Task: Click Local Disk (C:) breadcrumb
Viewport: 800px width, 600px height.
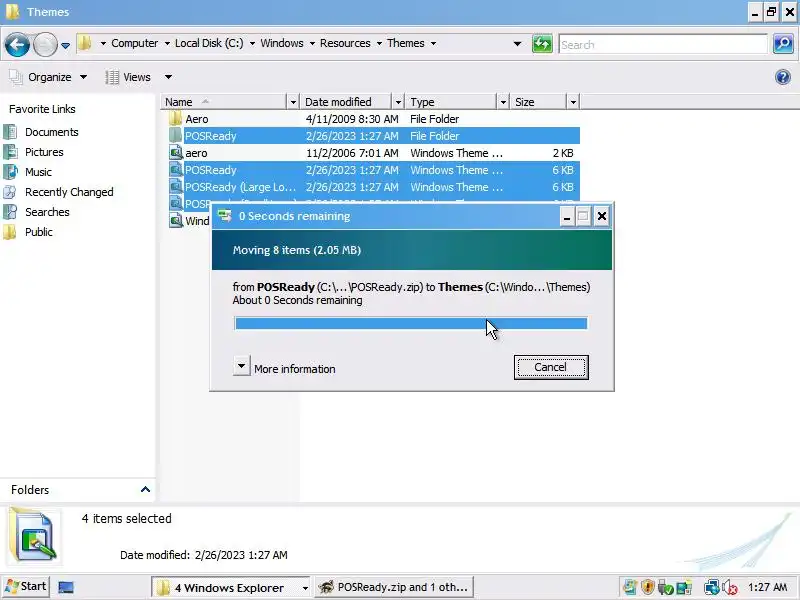Action: coord(209,43)
